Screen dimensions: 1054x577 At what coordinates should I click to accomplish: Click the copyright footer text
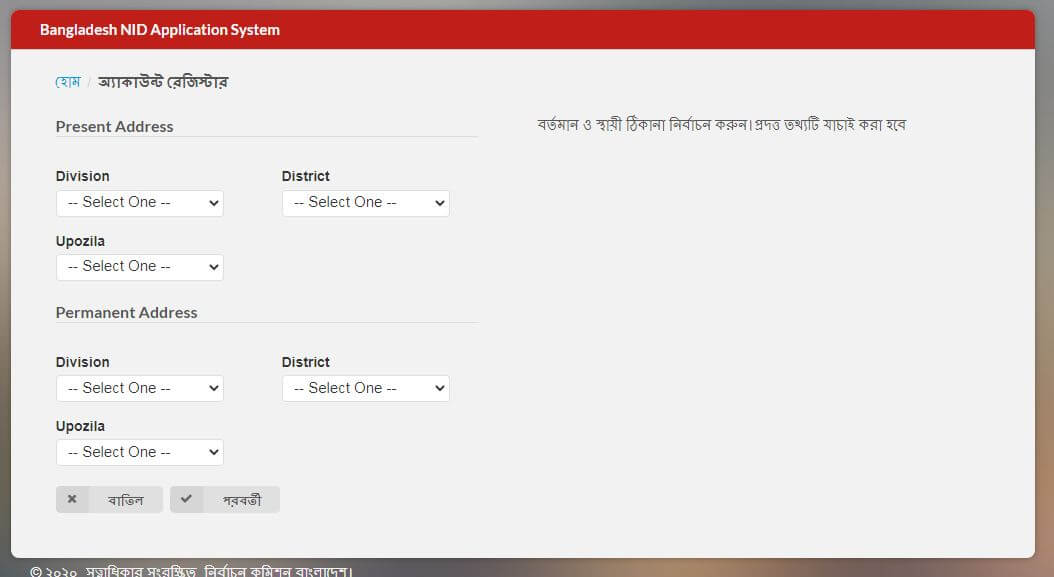(191, 572)
